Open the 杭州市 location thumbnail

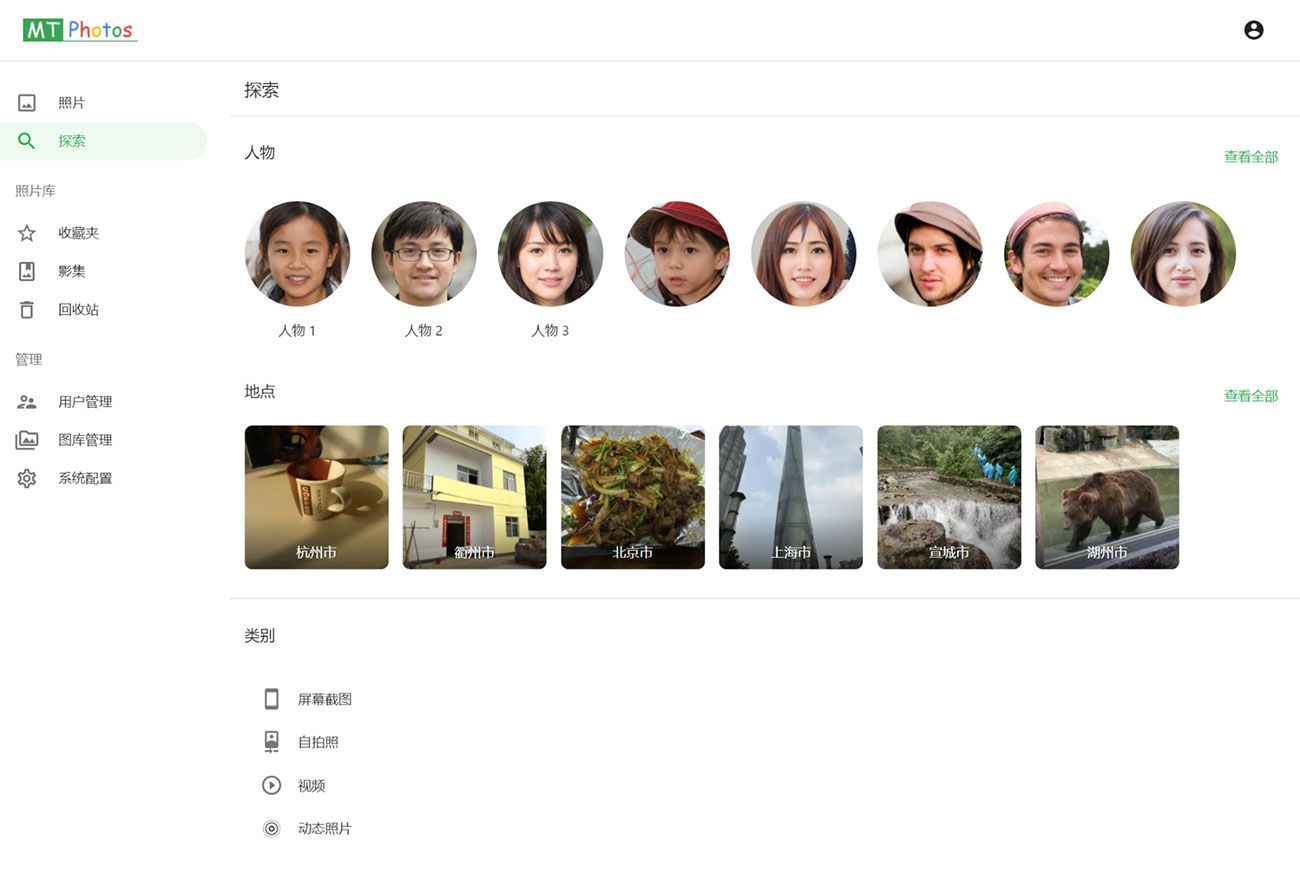tap(316, 497)
